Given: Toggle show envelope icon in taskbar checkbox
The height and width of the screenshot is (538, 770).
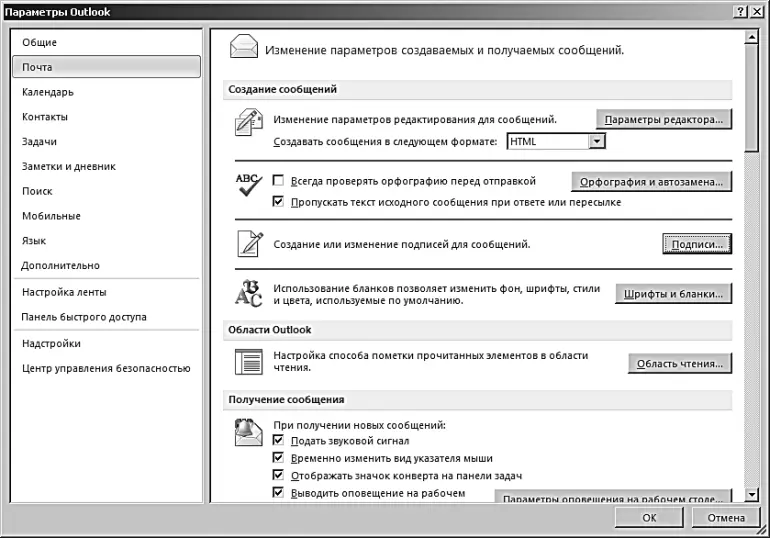Looking at the screenshot, I should click(278, 475).
